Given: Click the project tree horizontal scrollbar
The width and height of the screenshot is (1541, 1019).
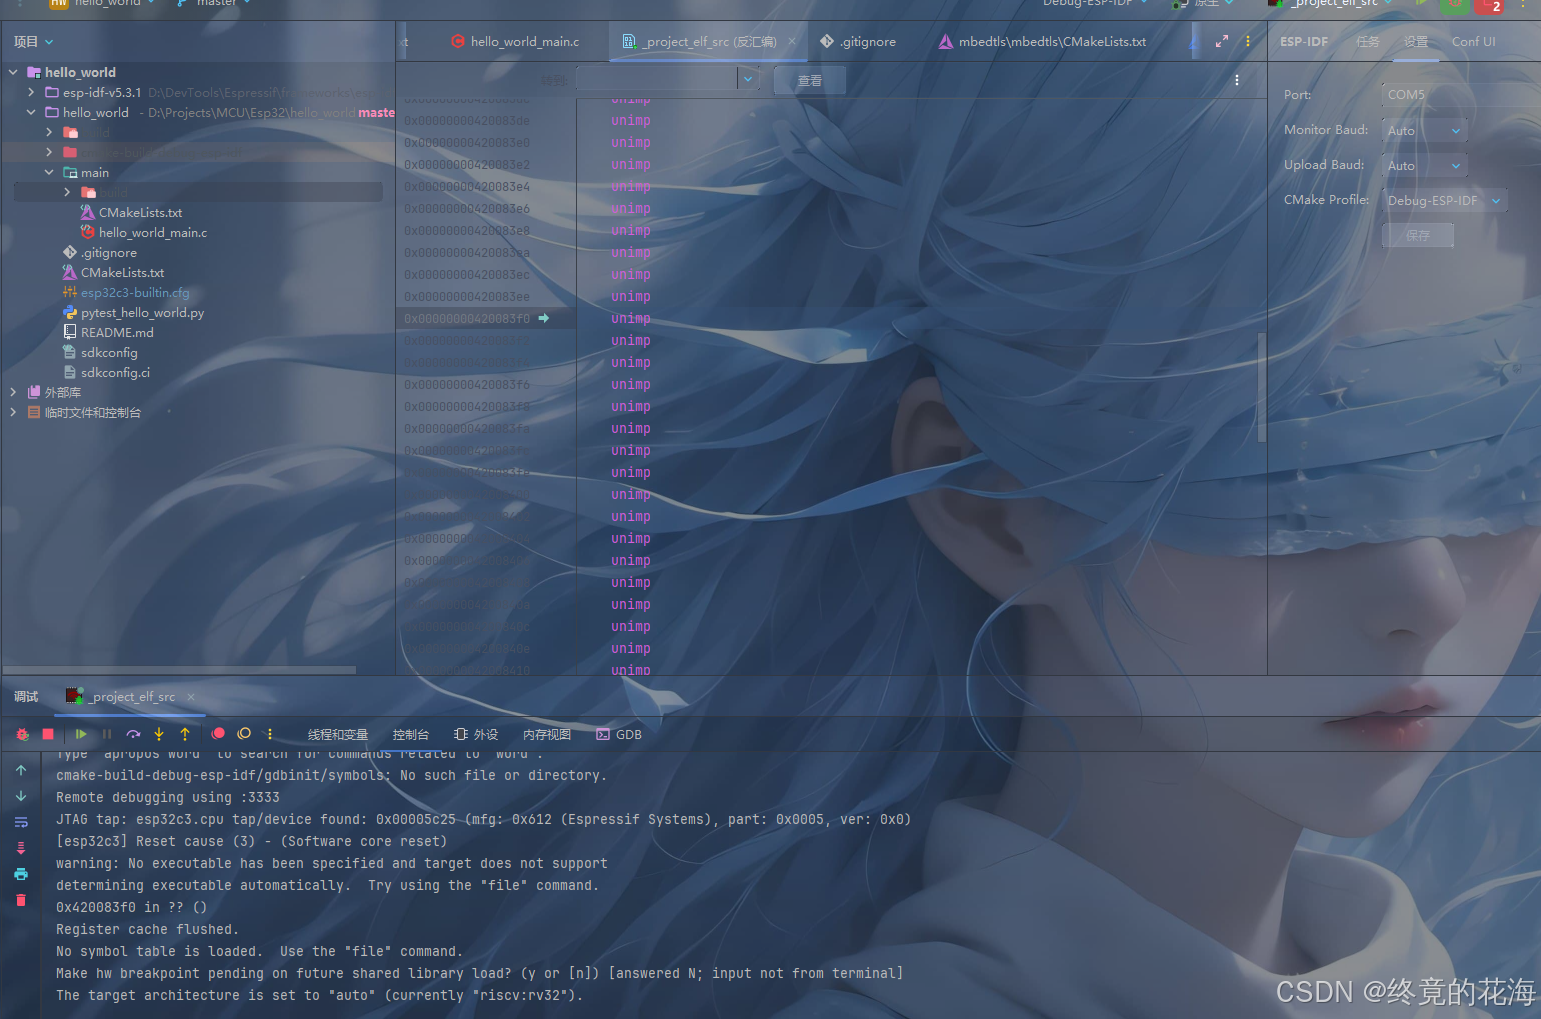Looking at the screenshot, I should [180, 670].
